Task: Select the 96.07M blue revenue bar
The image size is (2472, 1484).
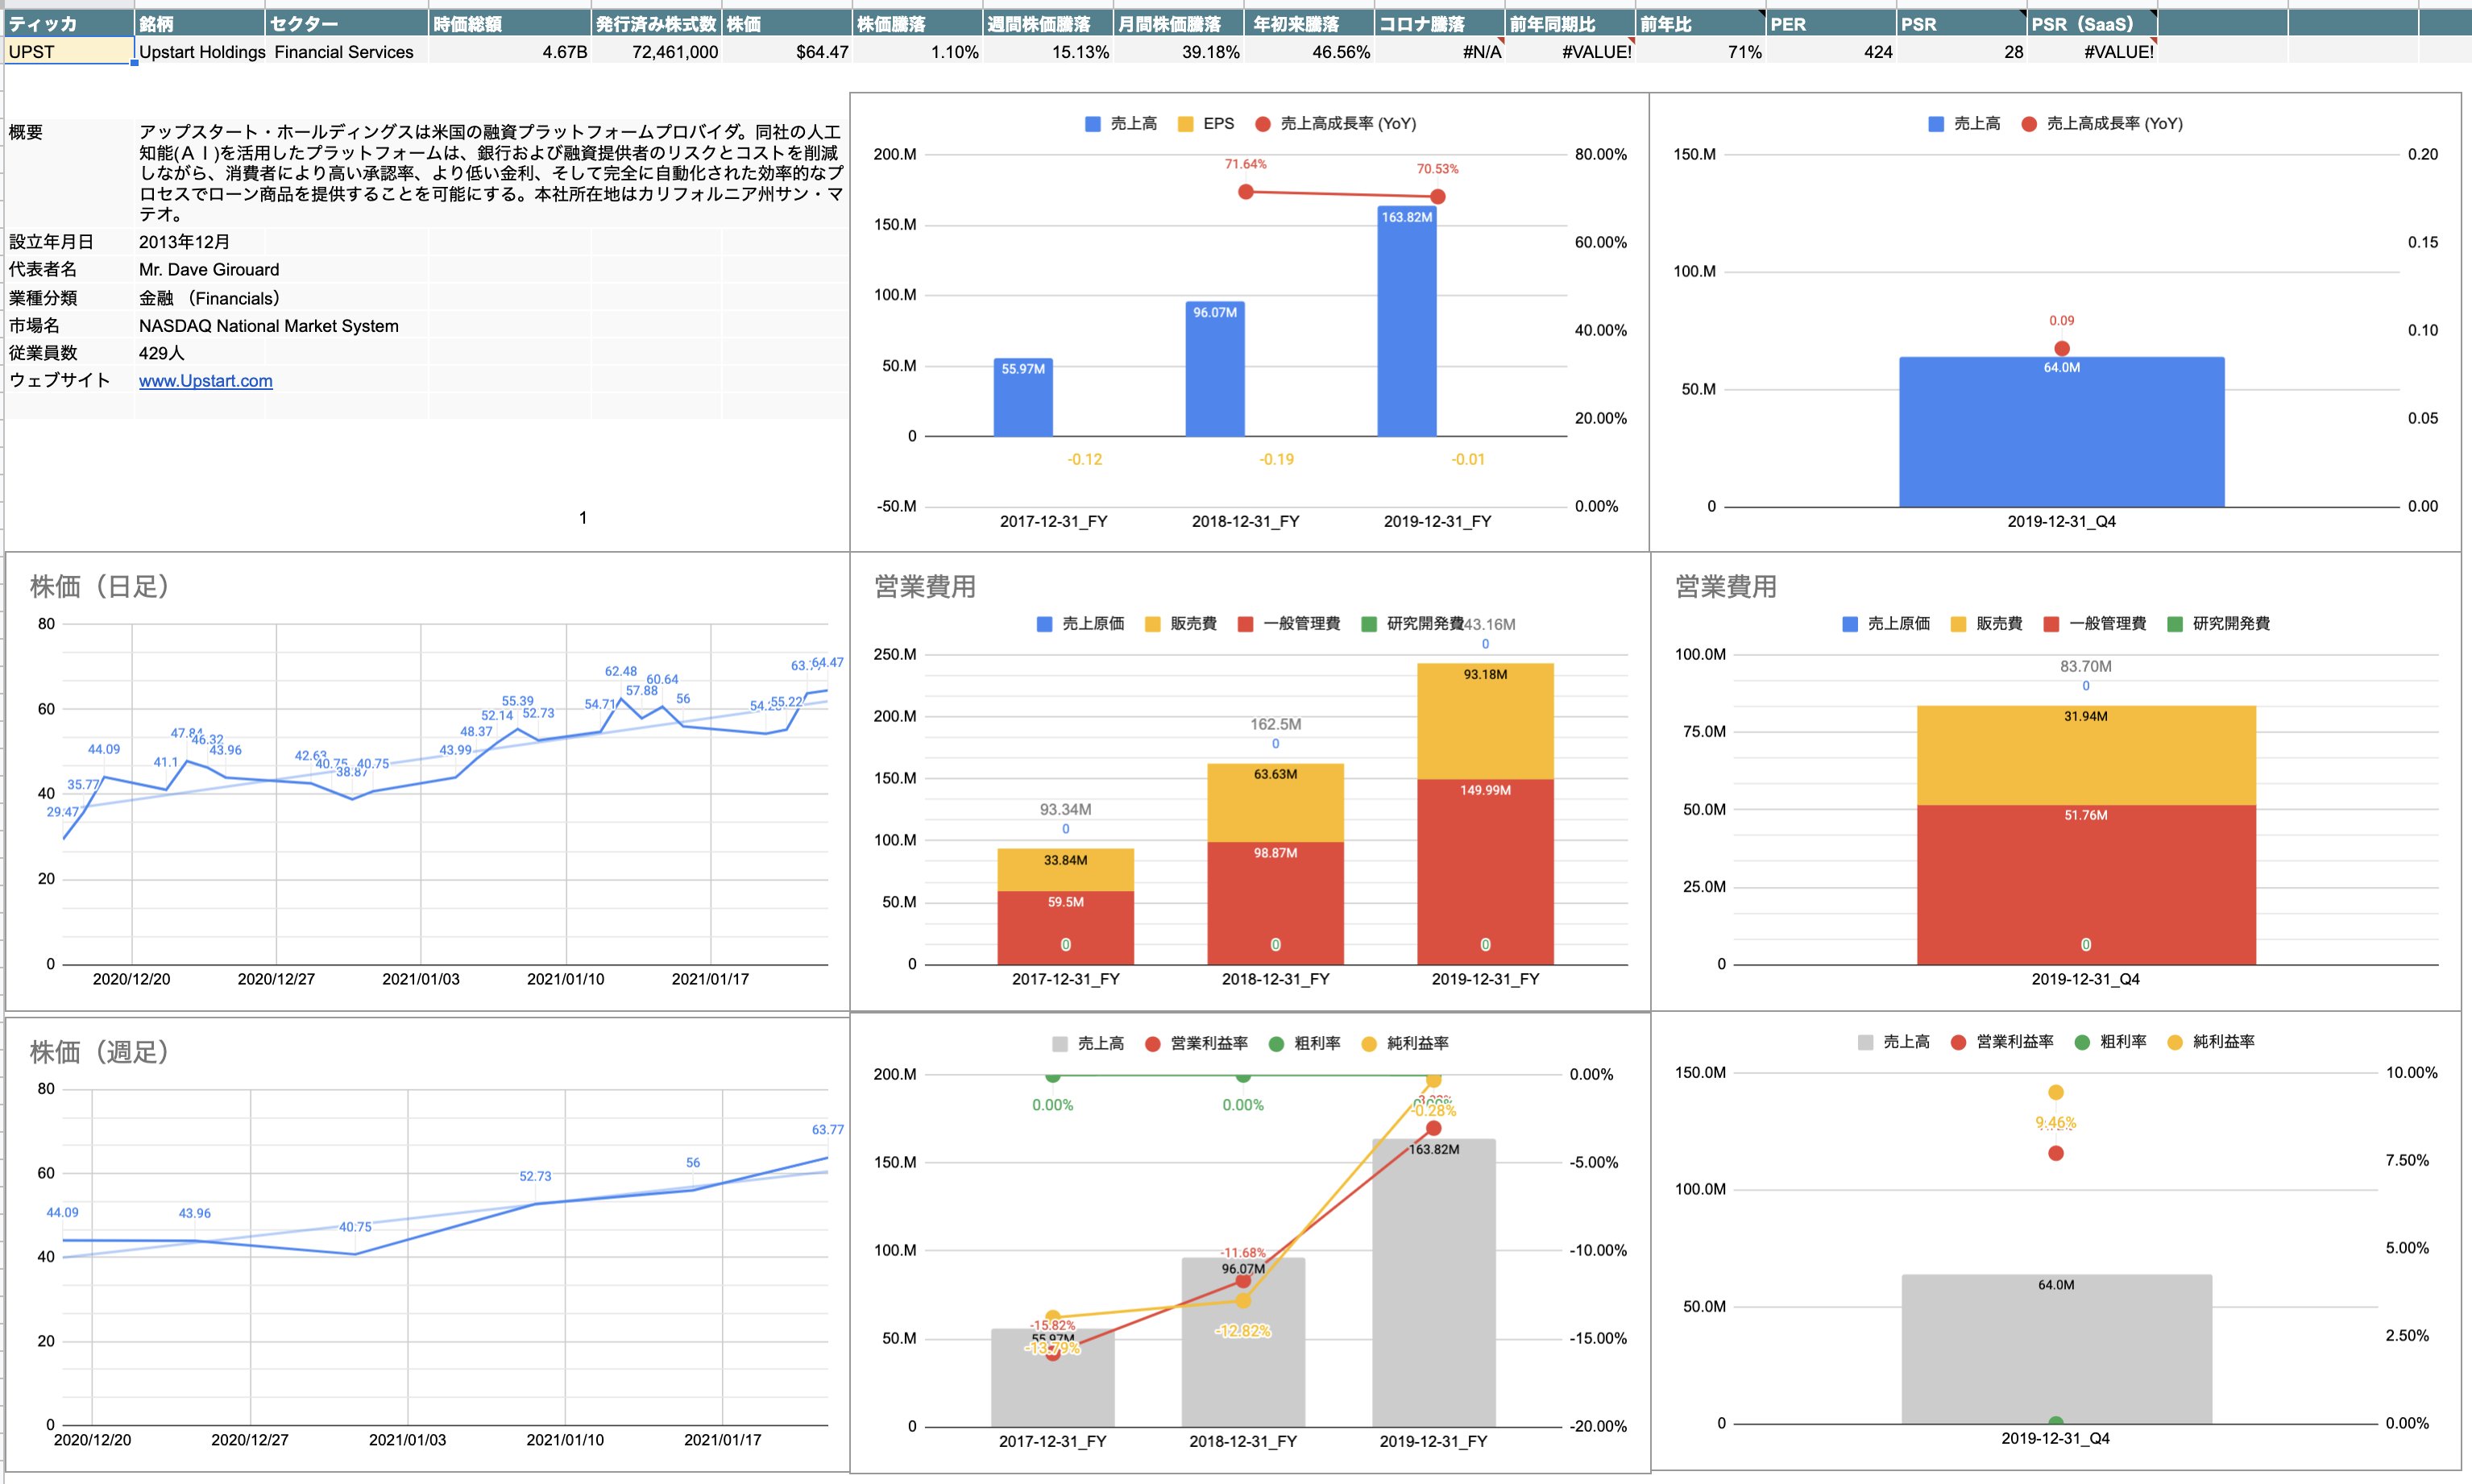Action: click(x=1215, y=369)
